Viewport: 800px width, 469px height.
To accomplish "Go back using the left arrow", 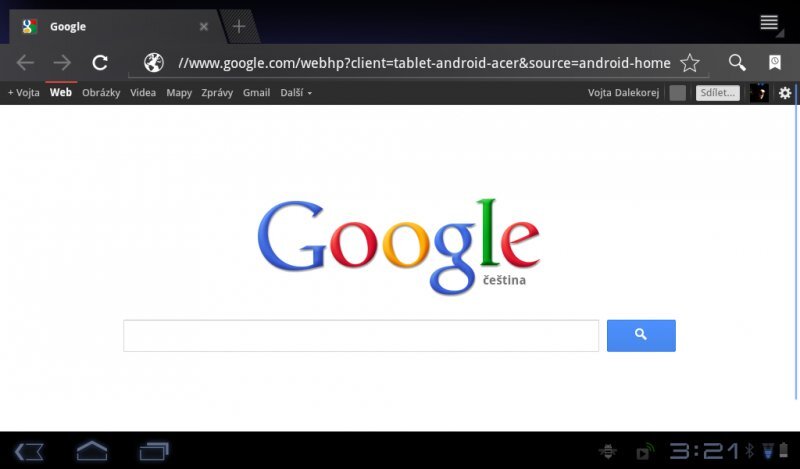I will (x=25, y=63).
